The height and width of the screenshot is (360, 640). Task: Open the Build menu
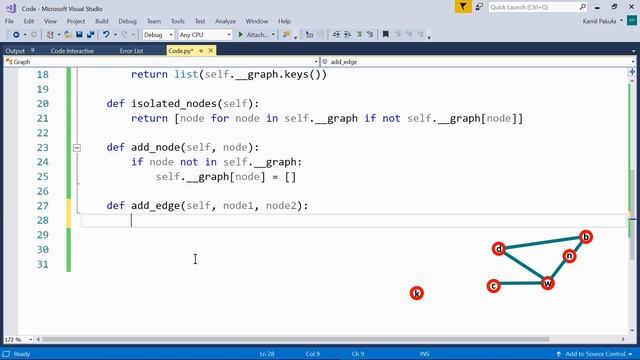(x=102, y=21)
